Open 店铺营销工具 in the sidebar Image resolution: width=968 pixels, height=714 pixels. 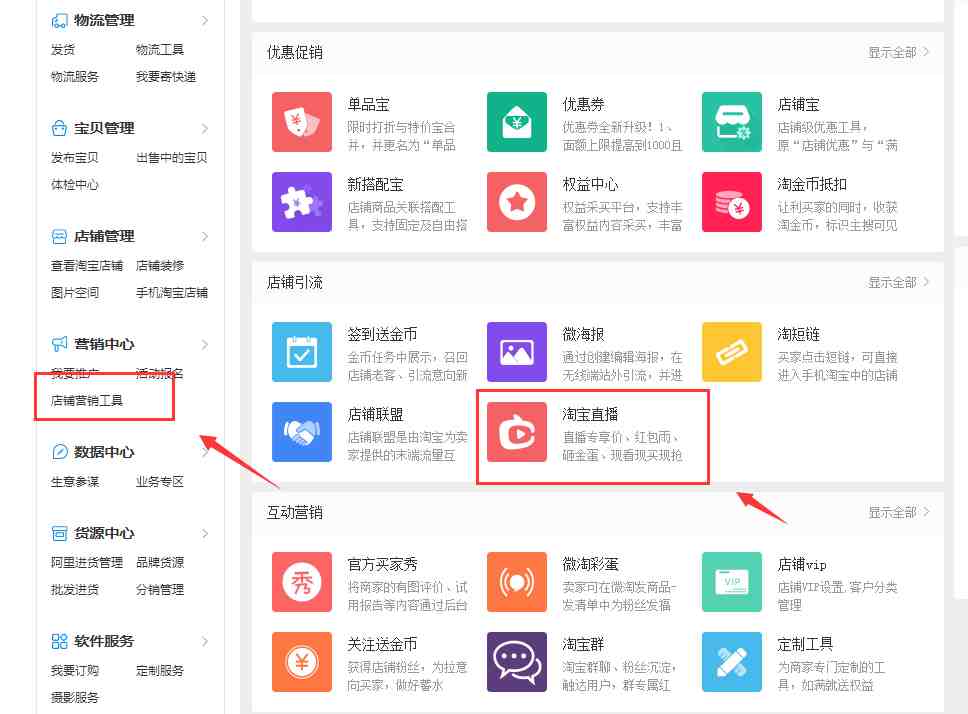click(x=87, y=401)
